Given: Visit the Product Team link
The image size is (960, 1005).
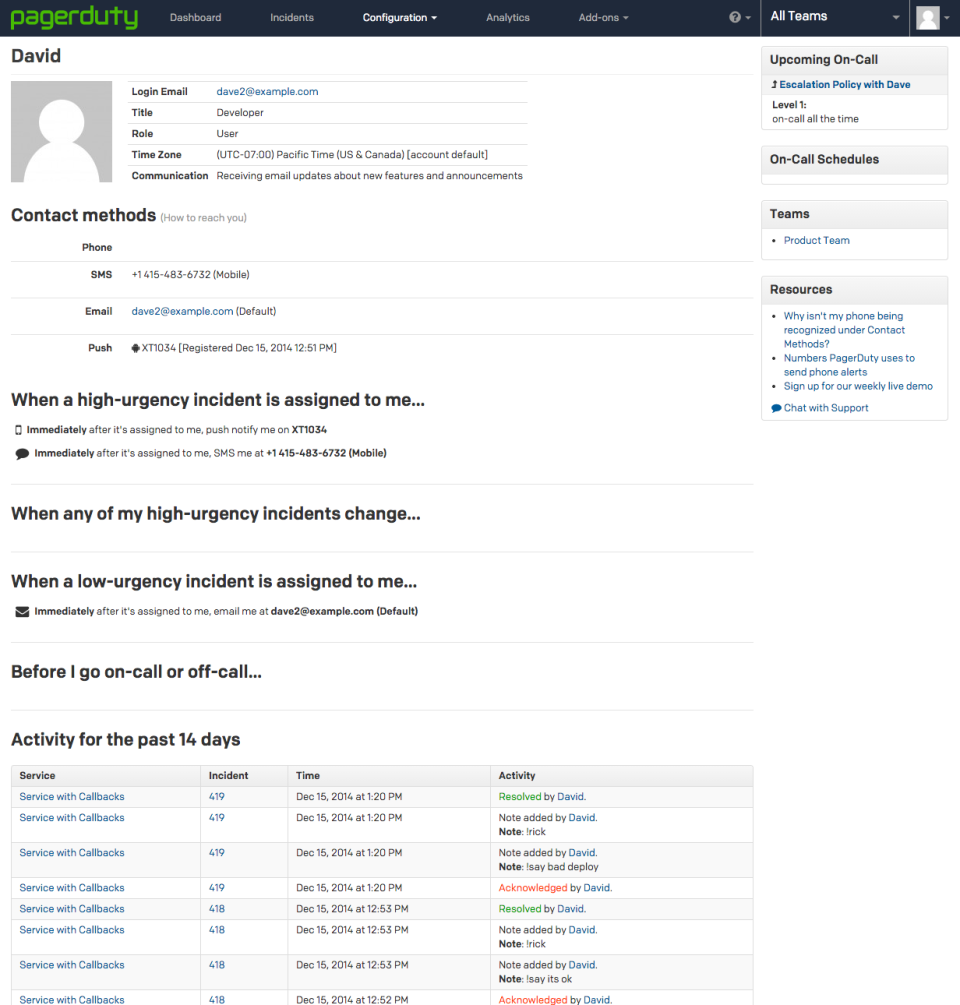Looking at the screenshot, I should tap(816, 240).
